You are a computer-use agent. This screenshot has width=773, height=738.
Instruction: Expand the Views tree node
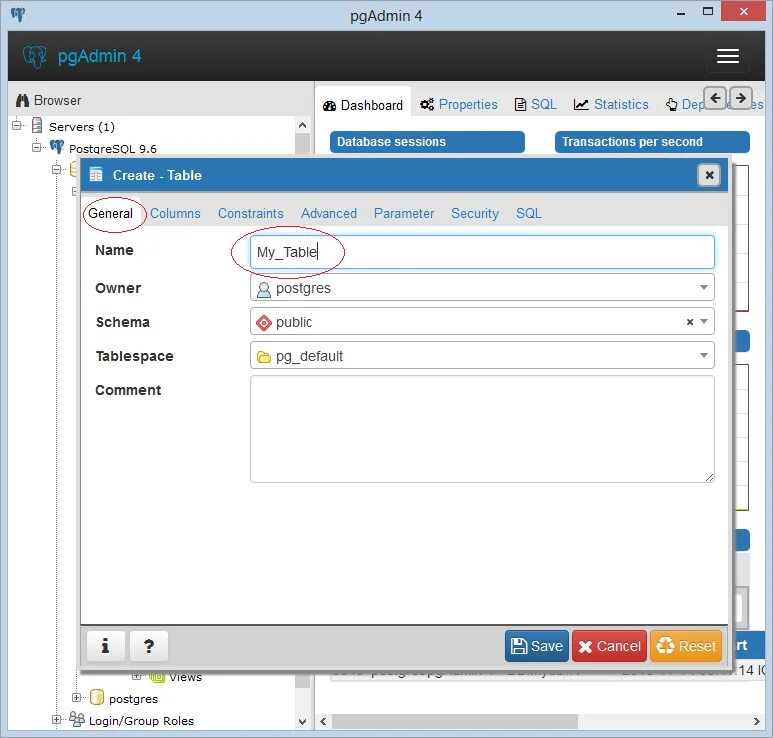coord(137,676)
